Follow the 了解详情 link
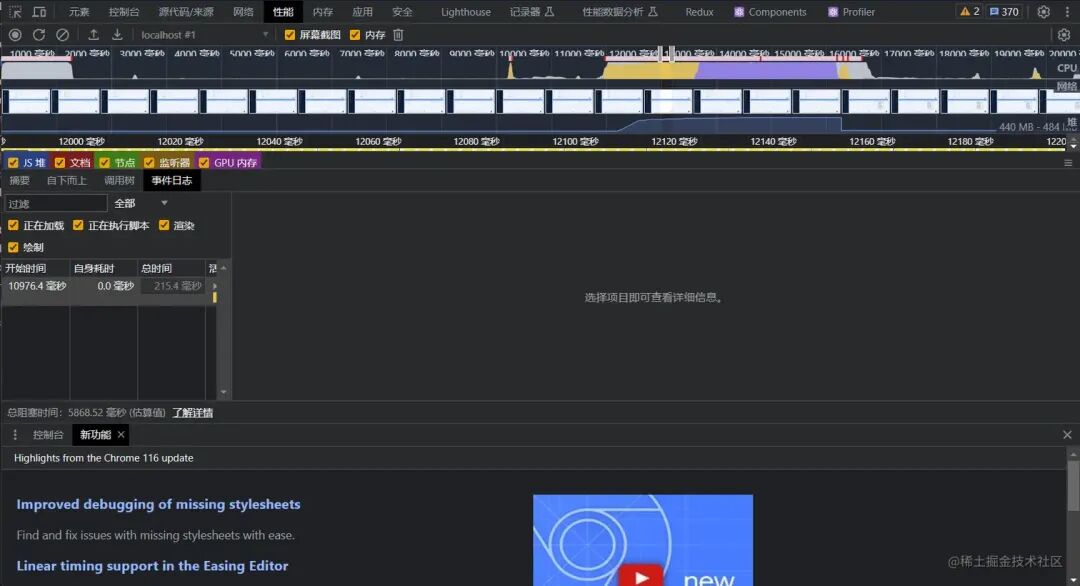1080x586 pixels. point(193,412)
